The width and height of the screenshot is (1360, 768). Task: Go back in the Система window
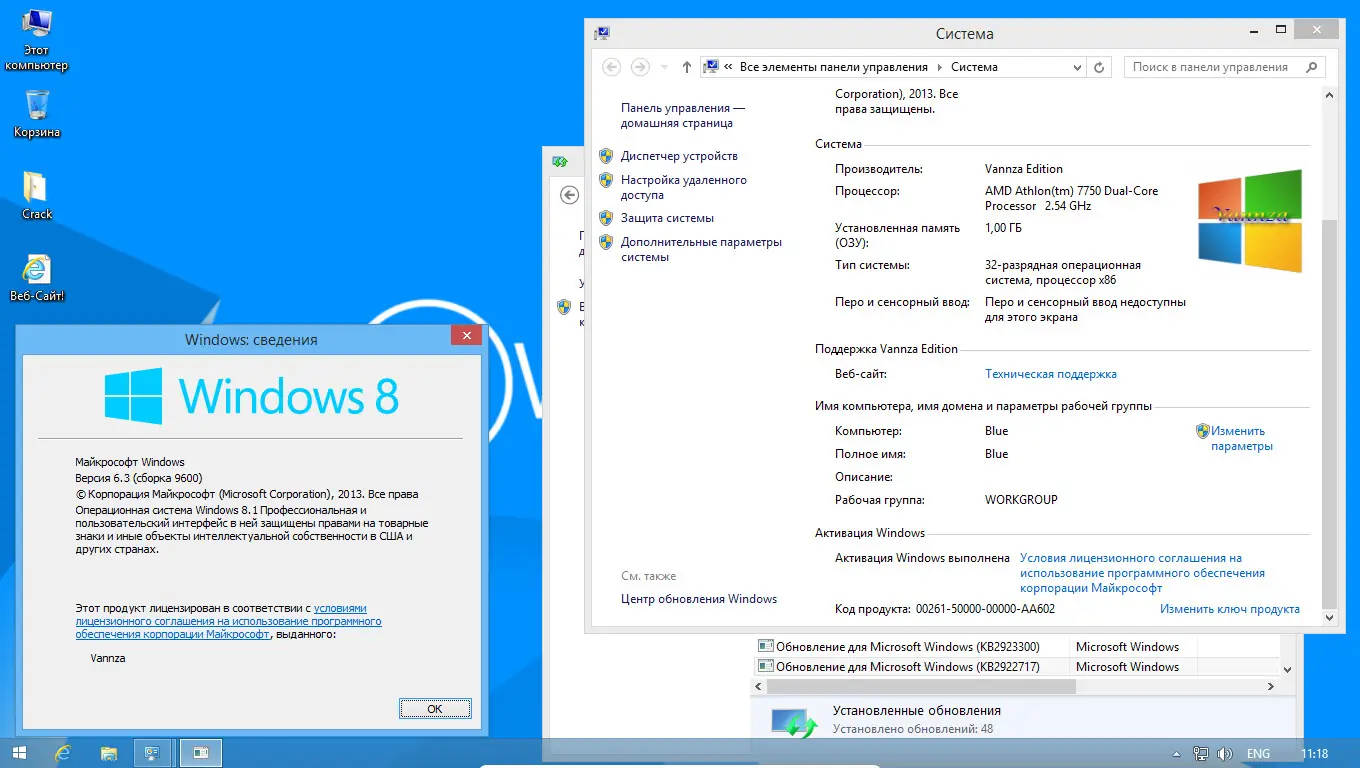612,67
